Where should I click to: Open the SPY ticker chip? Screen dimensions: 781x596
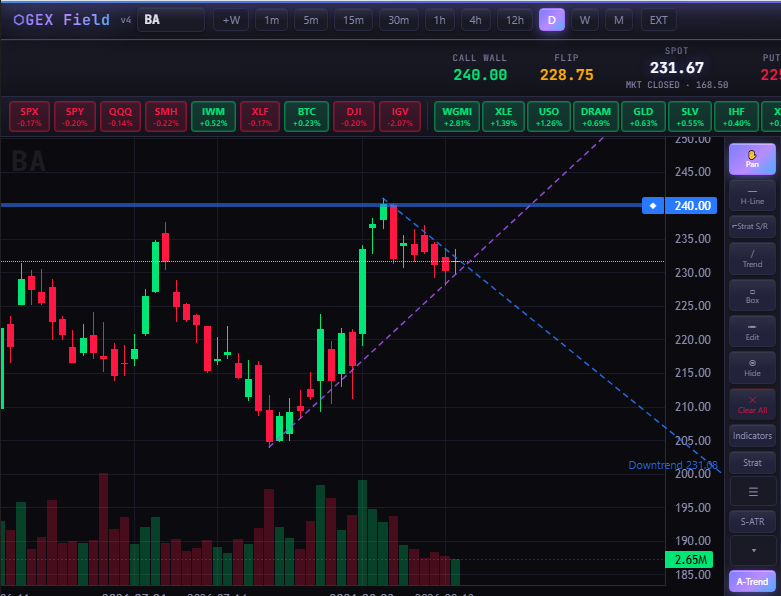(75, 117)
